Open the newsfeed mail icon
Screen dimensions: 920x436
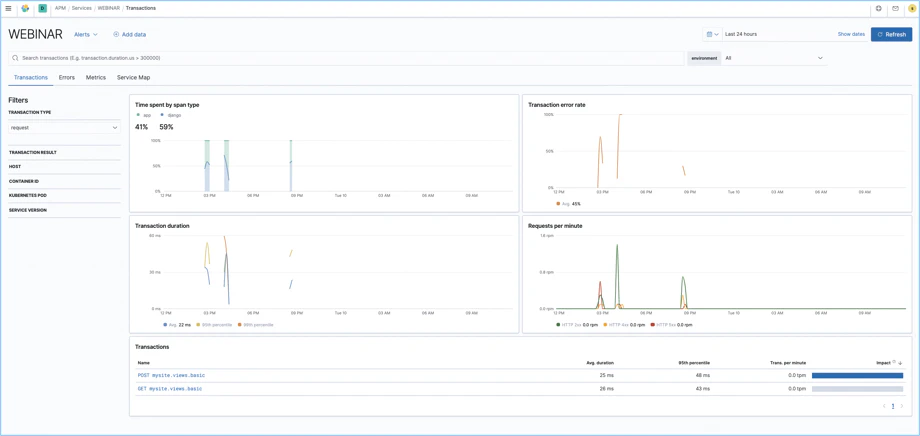pos(895,9)
